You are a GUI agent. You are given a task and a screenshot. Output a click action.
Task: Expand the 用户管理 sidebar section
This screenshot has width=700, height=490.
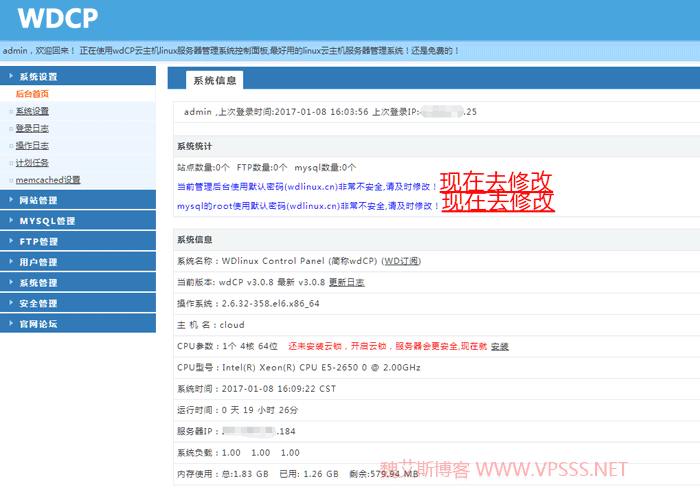coord(38,262)
